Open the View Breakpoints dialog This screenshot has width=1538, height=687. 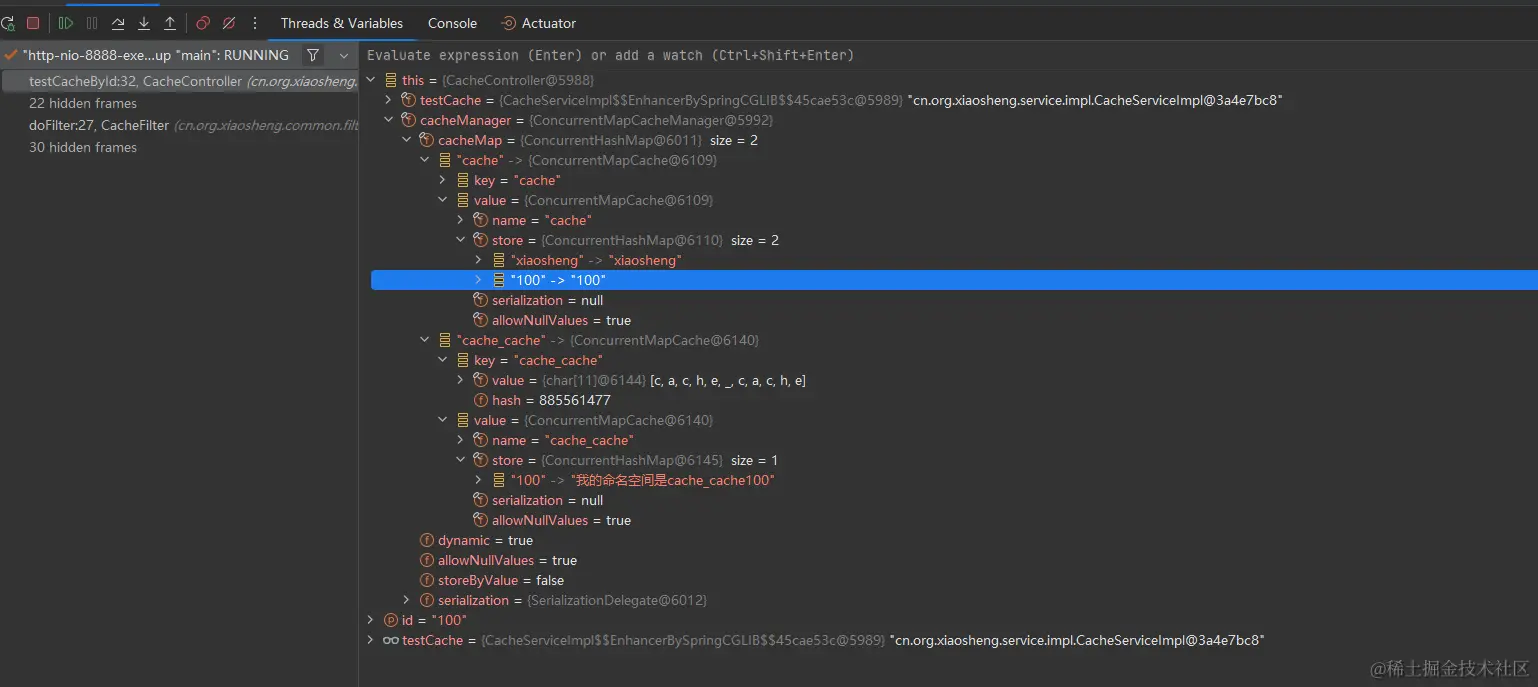(203, 23)
